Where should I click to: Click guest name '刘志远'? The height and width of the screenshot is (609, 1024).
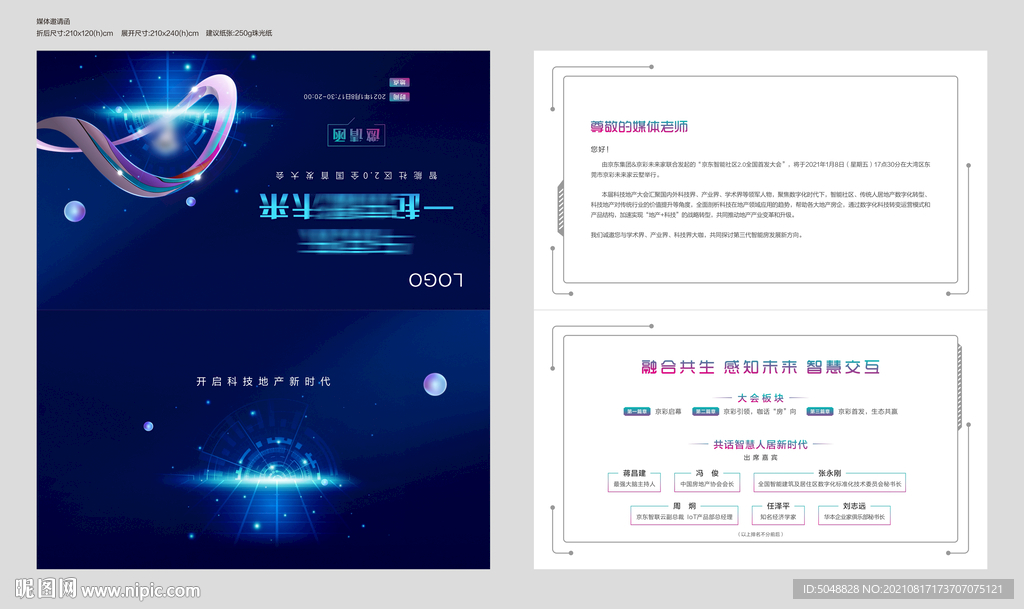[854, 506]
